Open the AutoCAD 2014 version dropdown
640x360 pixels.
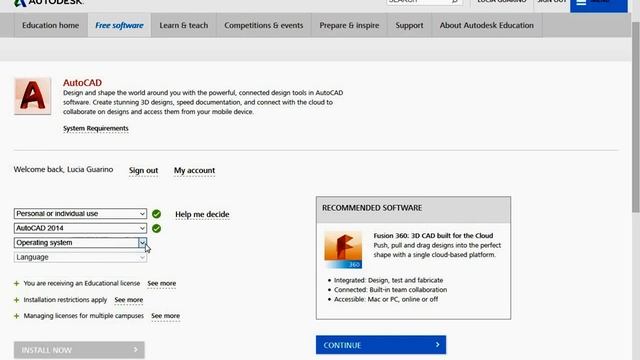(x=80, y=228)
